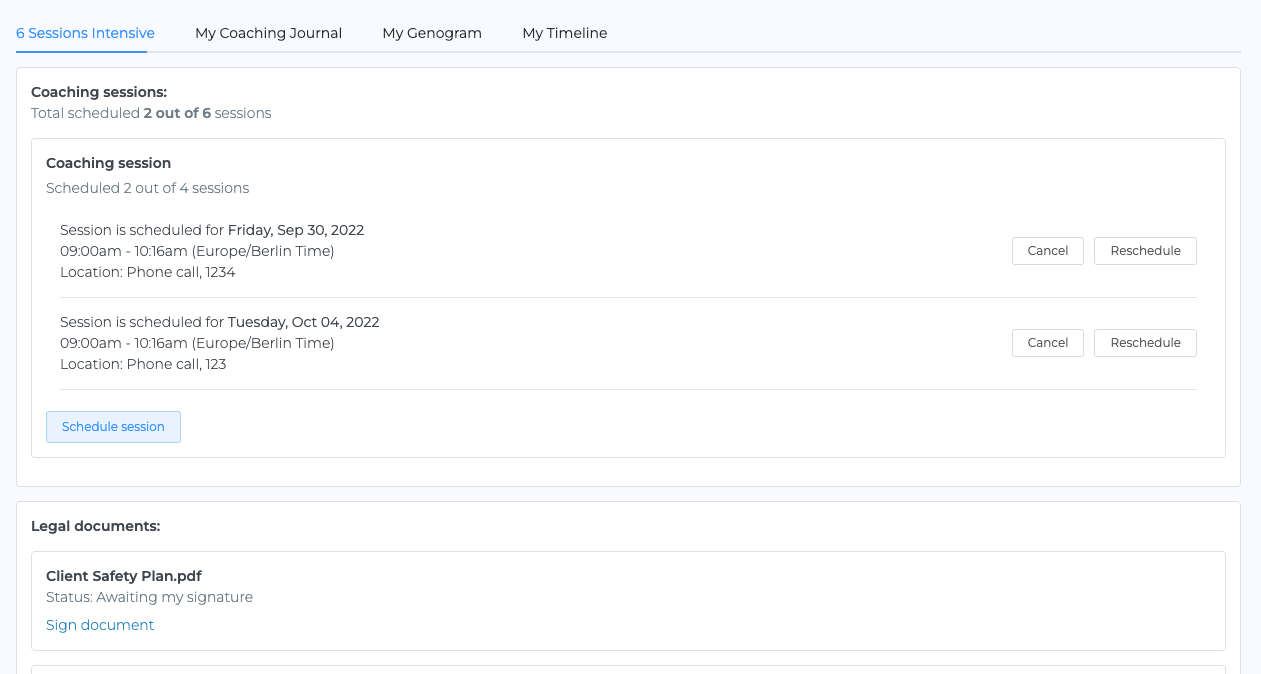Click the Friday, Sep 30, 2022 date text
1261x674 pixels.
[296, 230]
